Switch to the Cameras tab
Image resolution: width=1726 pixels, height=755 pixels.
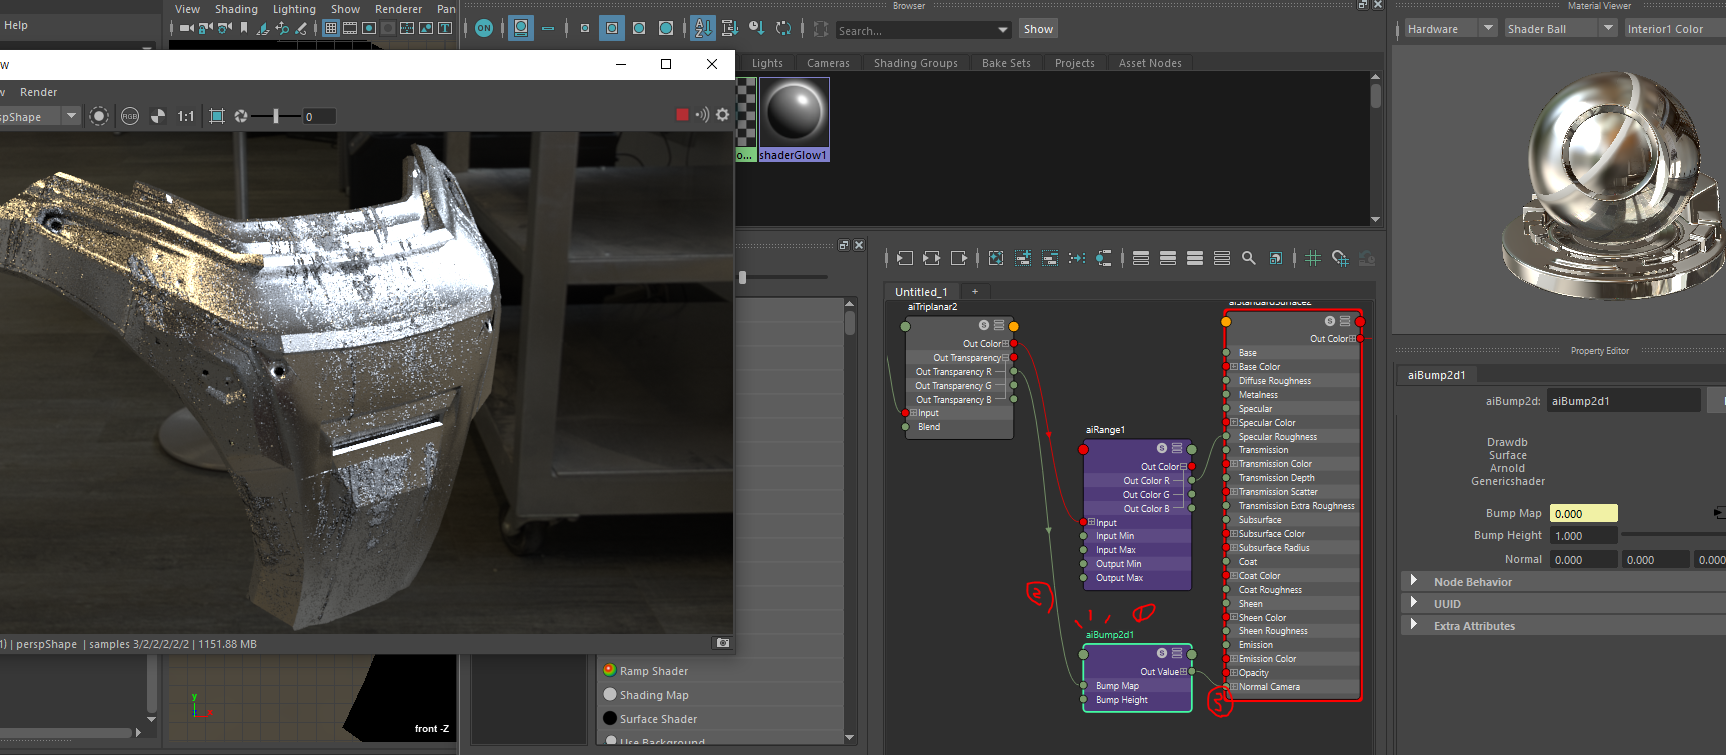828,63
